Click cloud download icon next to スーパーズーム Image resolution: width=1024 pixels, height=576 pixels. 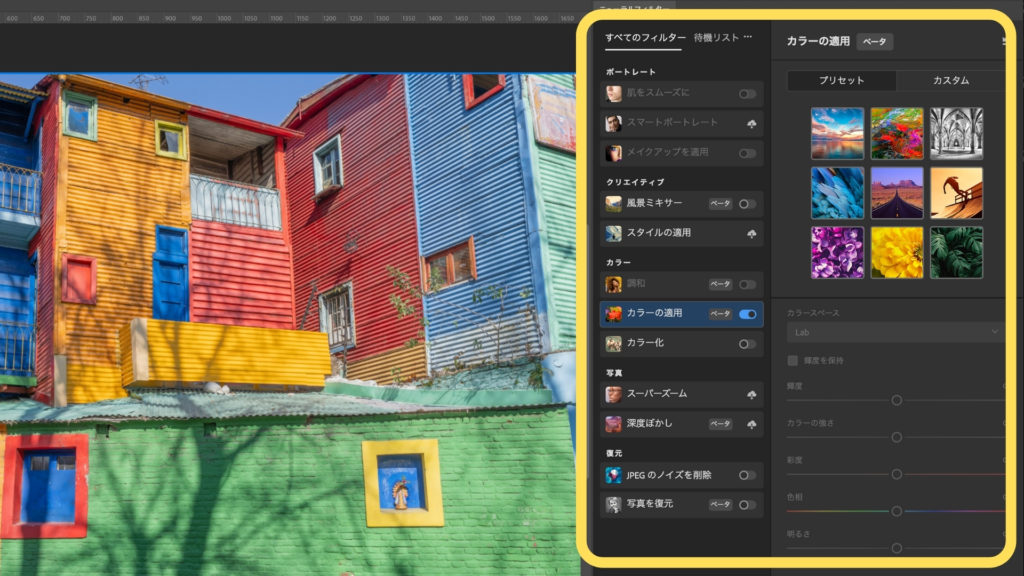click(x=750, y=395)
